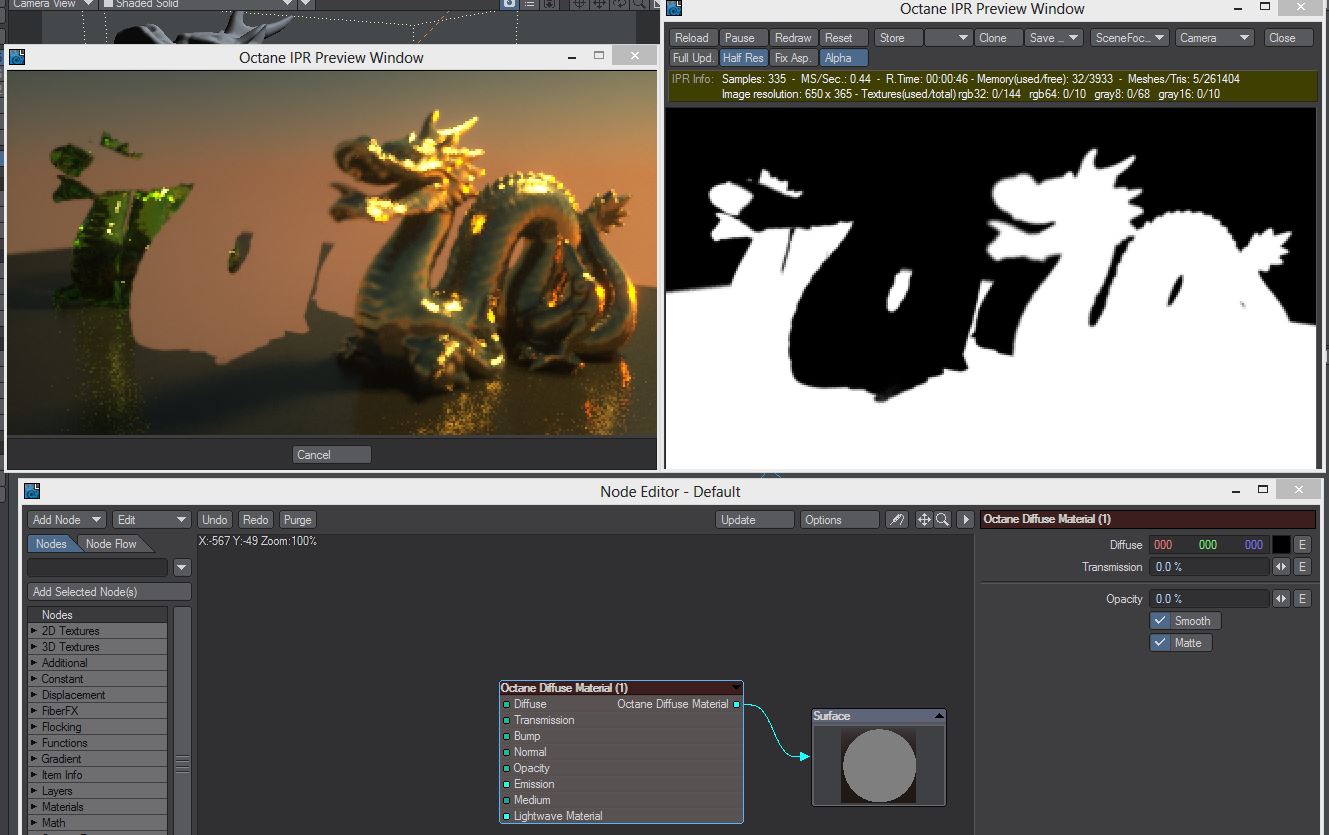The image size is (1329, 835).
Task: Click the Surface node preview sphere
Action: tap(879, 765)
